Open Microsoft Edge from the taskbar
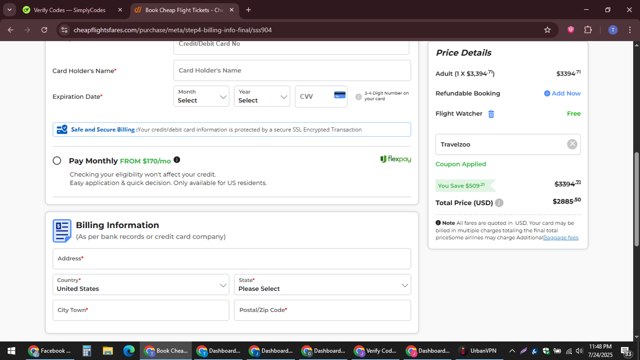640x360 pixels. [x=129, y=351]
